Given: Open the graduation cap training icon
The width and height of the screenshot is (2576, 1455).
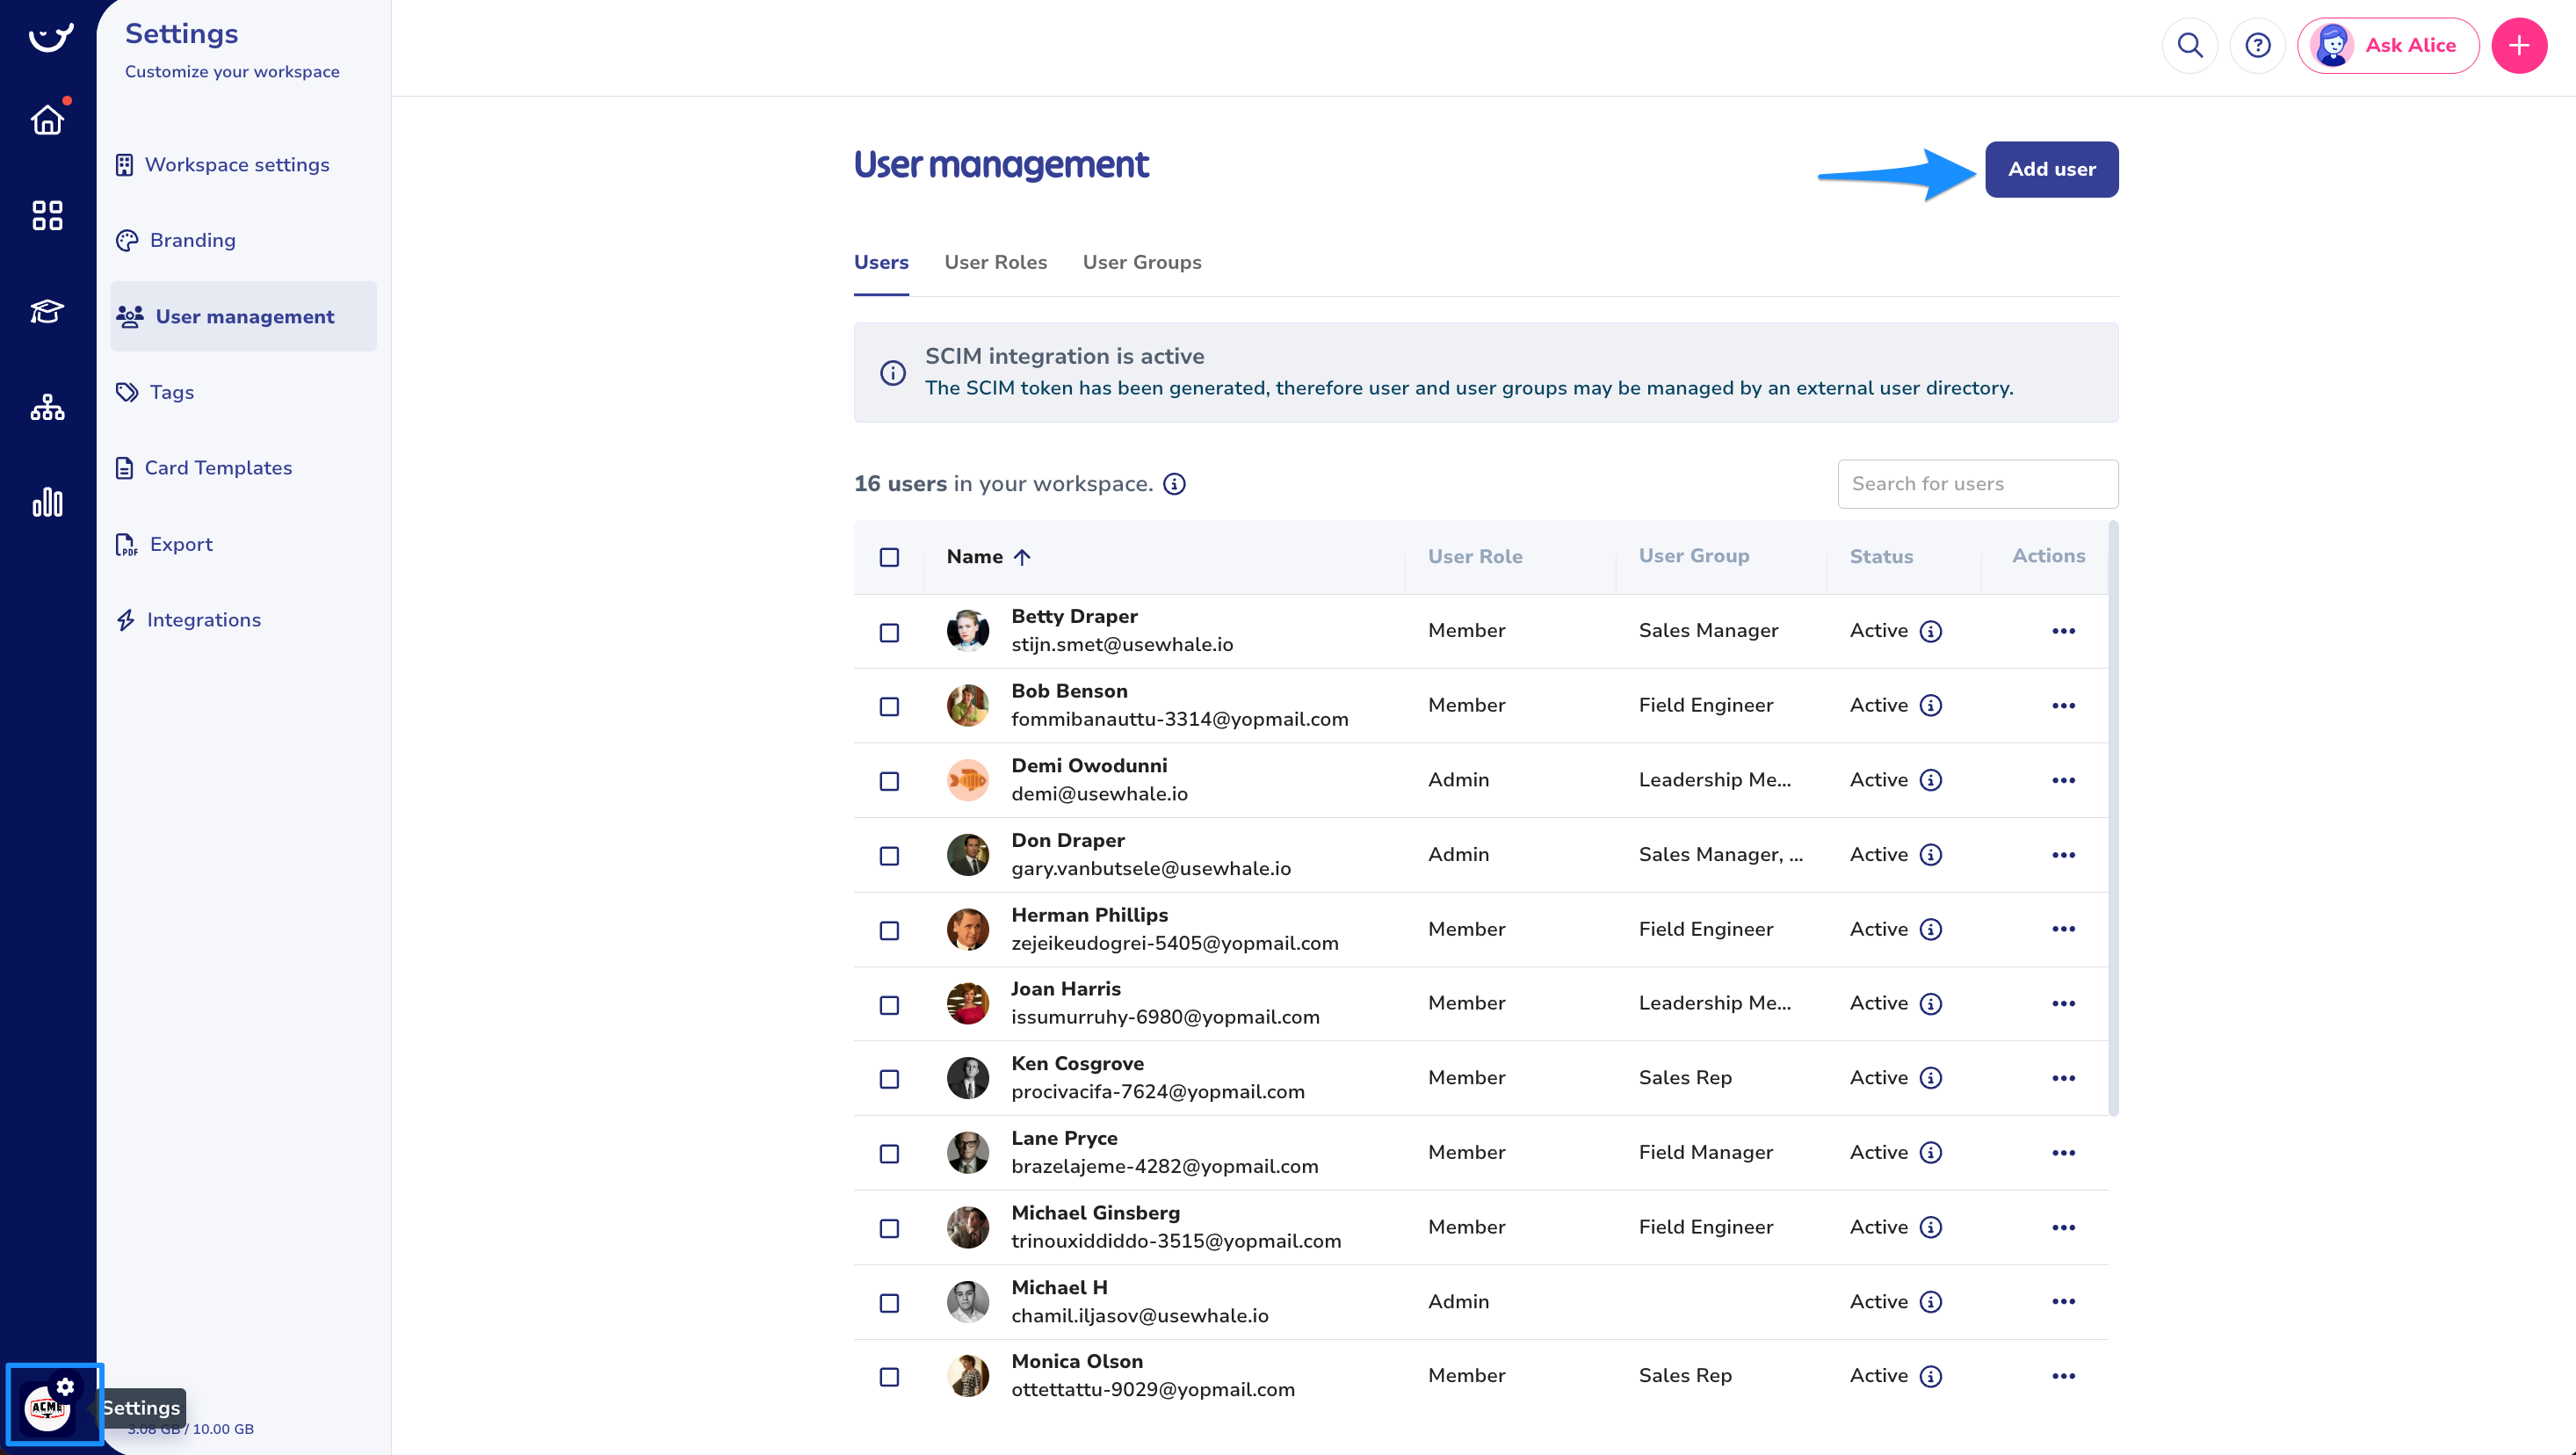Looking at the screenshot, I should [47, 311].
